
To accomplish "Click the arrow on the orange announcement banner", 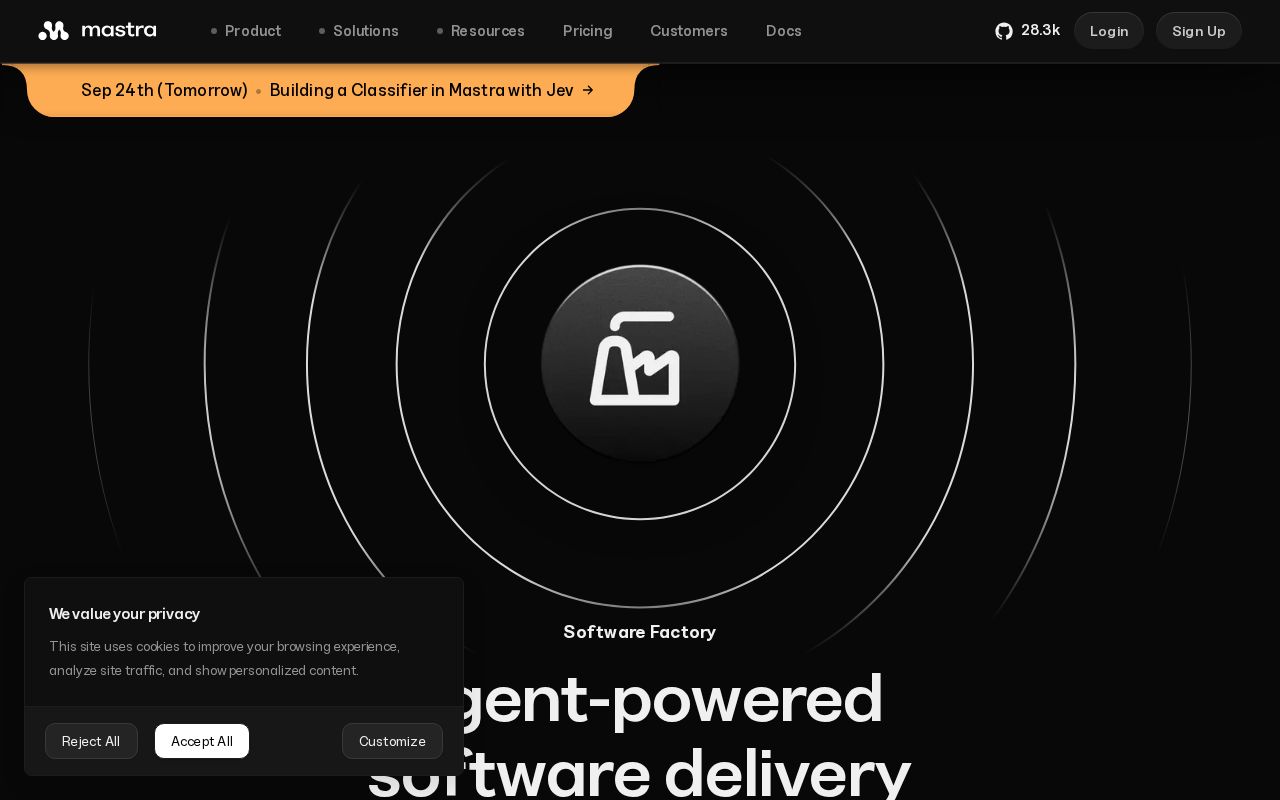I will click(588, 90).
